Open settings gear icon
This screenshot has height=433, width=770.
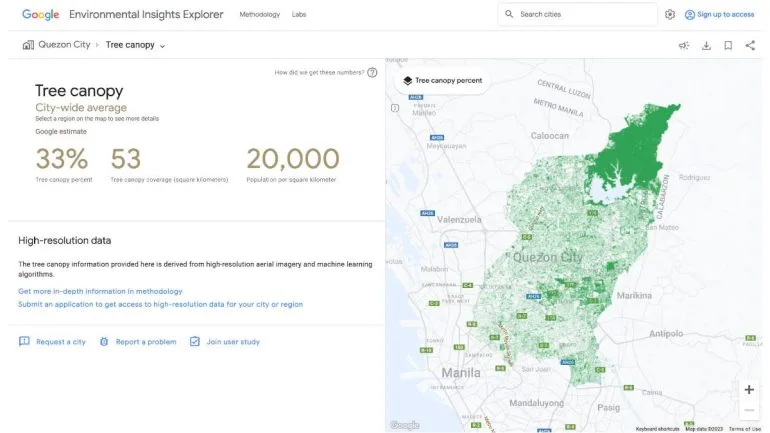click(670, 15)
